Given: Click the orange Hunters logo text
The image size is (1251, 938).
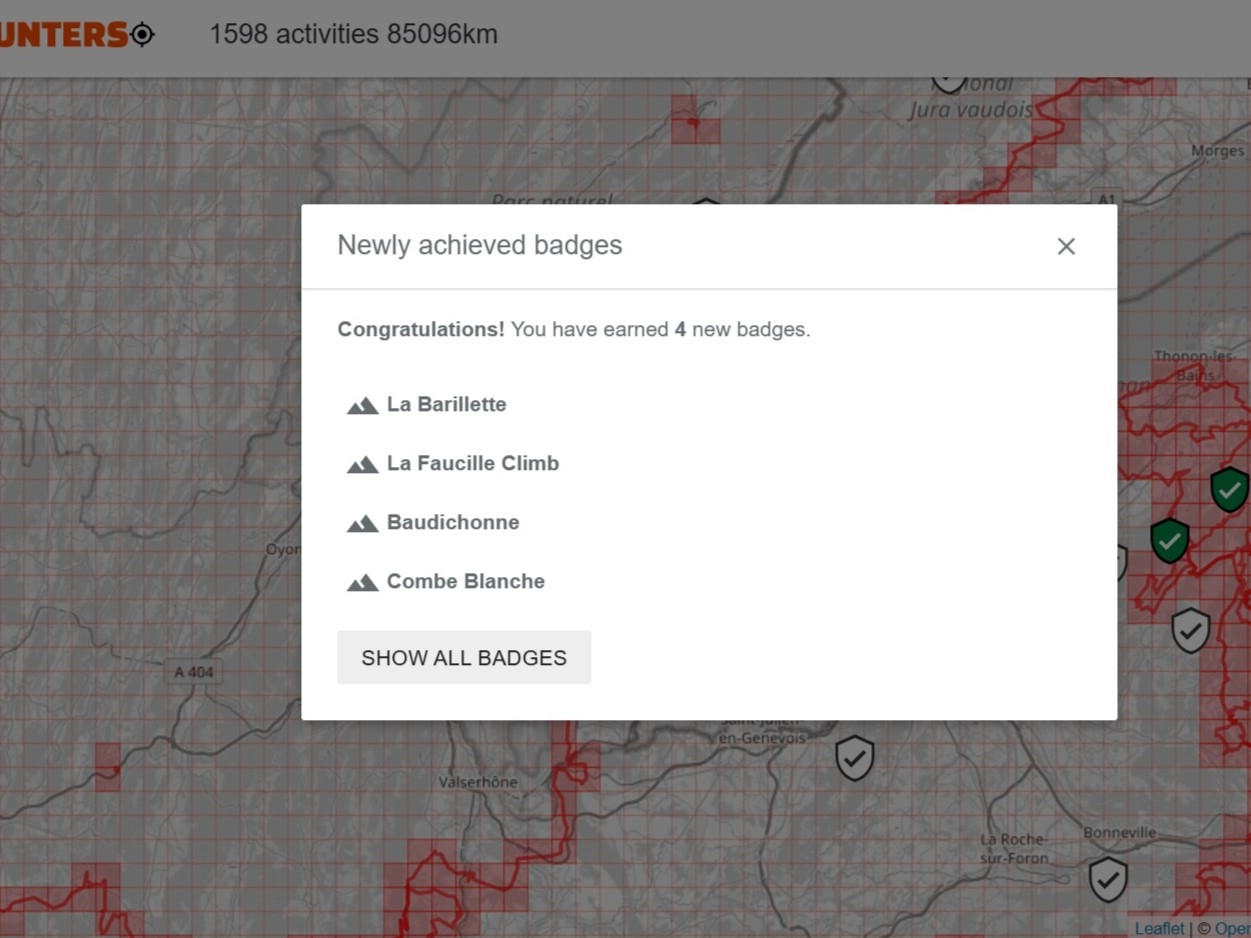Looking at the screenshot, I should click(x=62, y=34).
